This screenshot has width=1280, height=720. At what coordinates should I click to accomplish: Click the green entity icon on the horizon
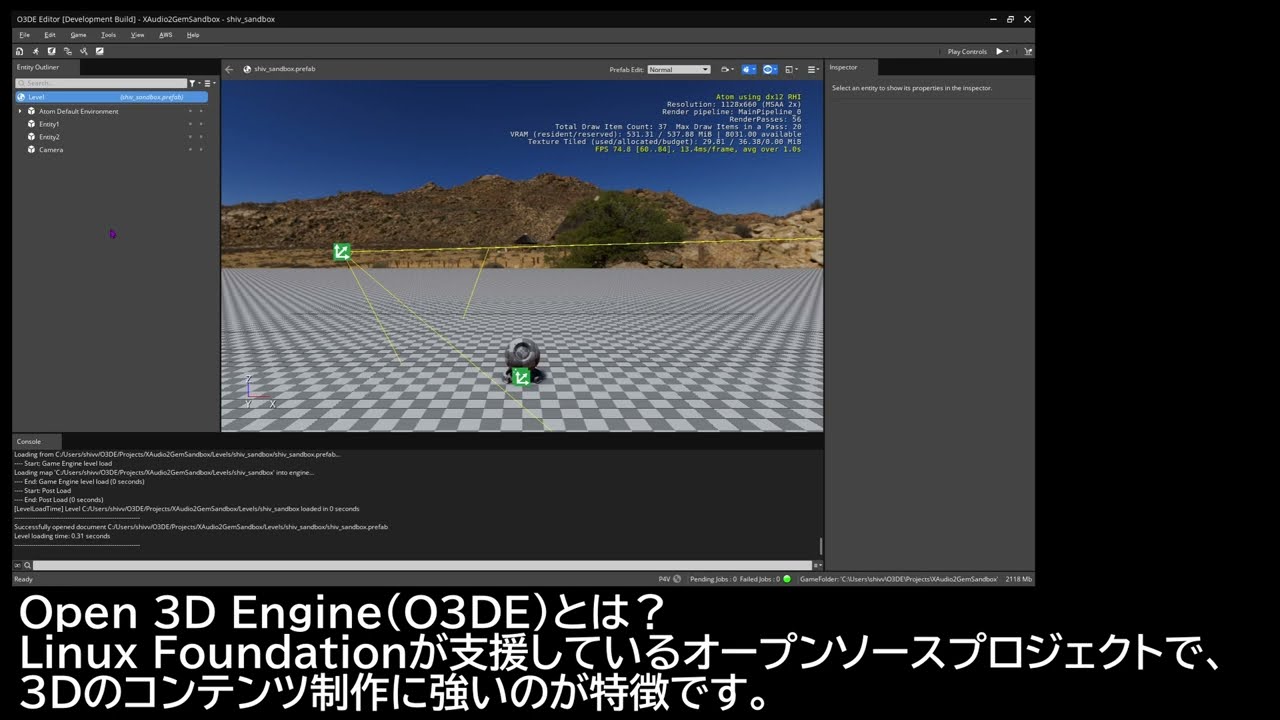342,252
